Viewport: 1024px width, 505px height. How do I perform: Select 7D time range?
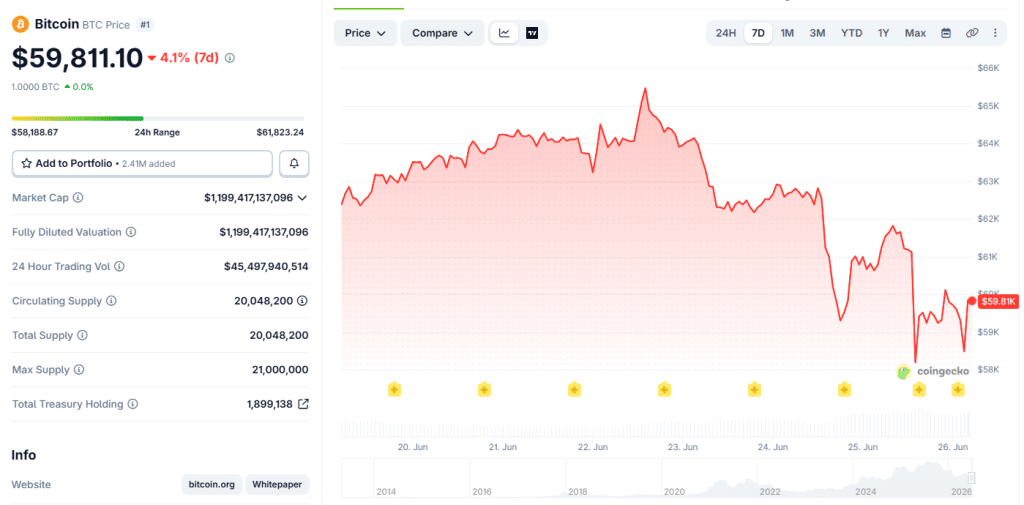click(758, 33)
